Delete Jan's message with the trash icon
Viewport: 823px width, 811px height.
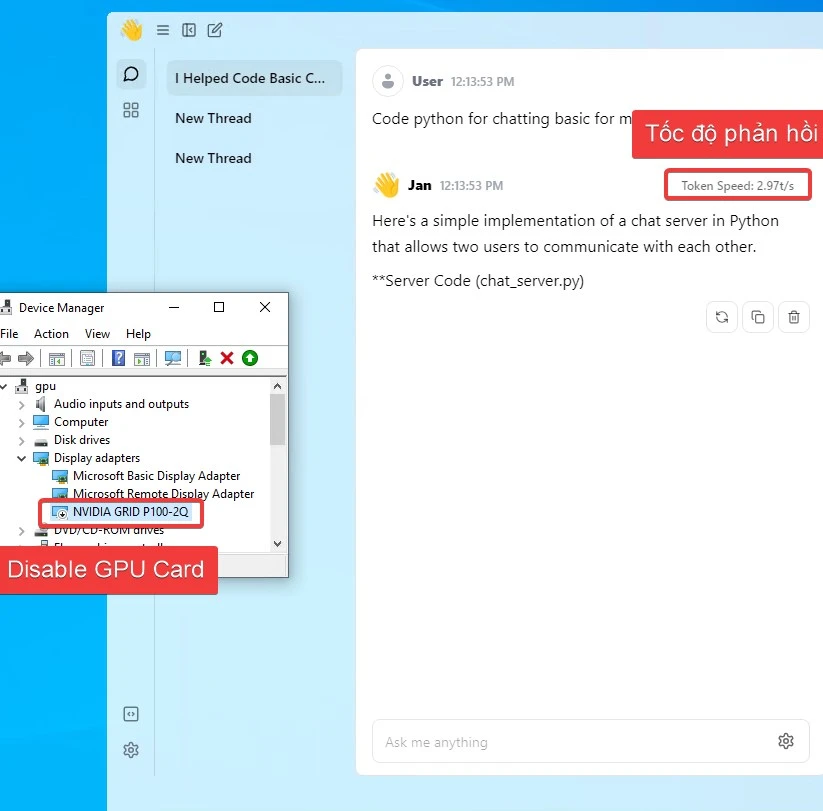click(x=794, y=317)
